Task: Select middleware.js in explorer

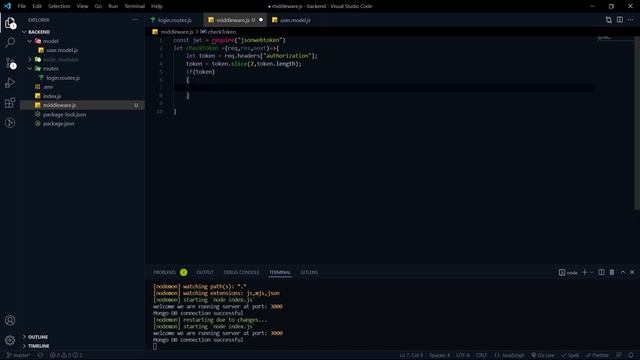Action: [82, 105]
